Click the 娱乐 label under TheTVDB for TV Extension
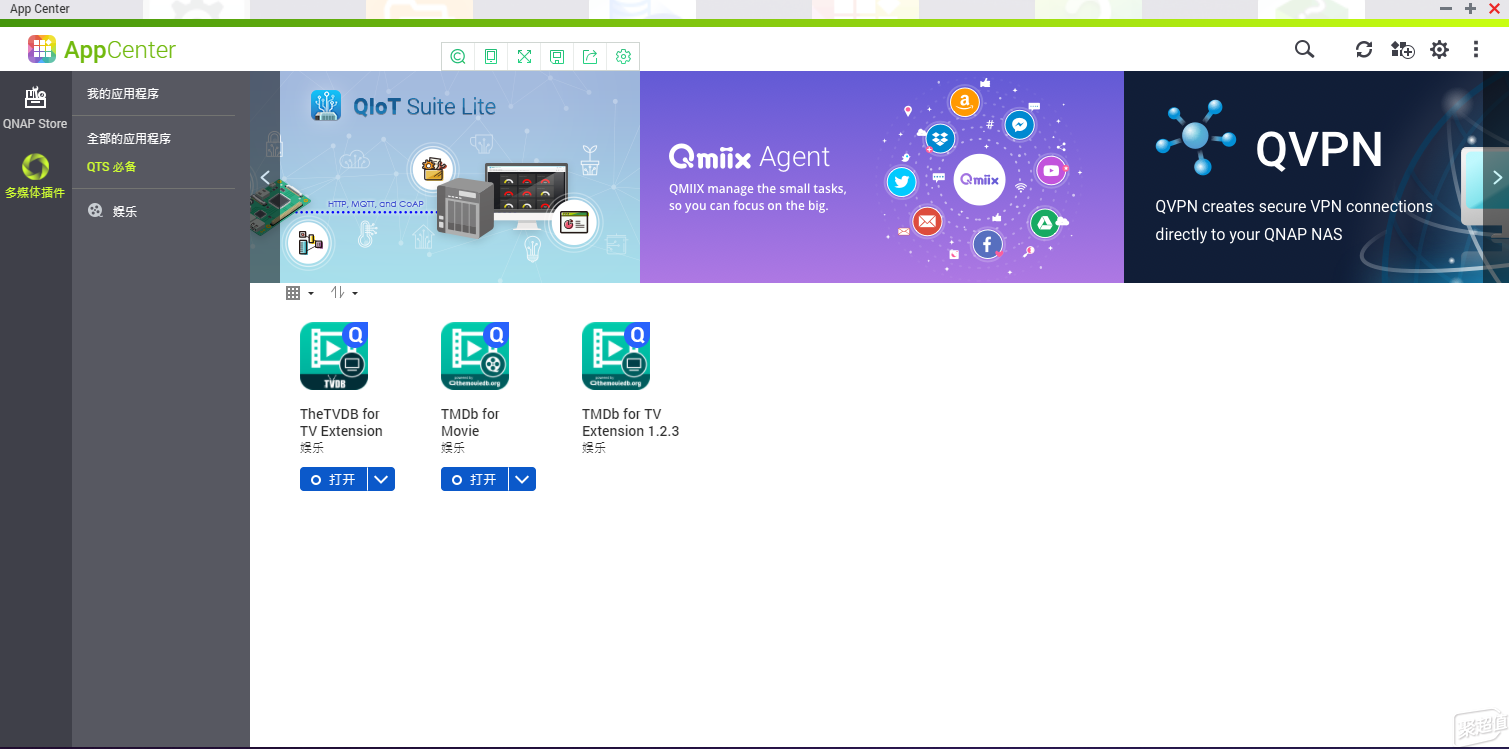This screenshot has height=749, width=1509. point(312,448)
